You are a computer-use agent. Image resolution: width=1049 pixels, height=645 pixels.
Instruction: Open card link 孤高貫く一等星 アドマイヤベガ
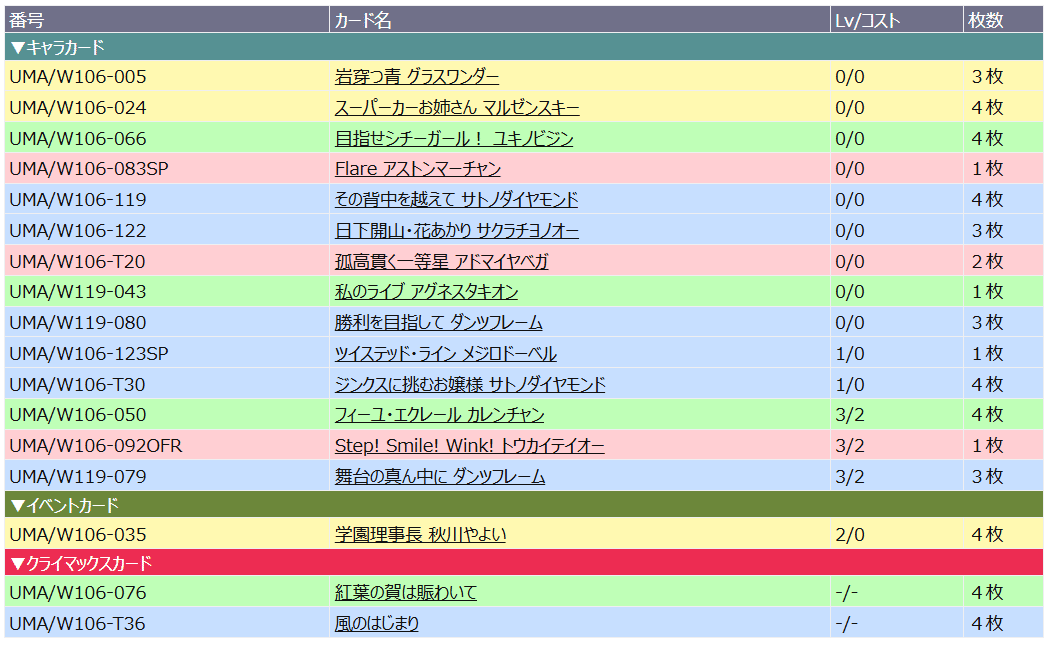point(442,262)
